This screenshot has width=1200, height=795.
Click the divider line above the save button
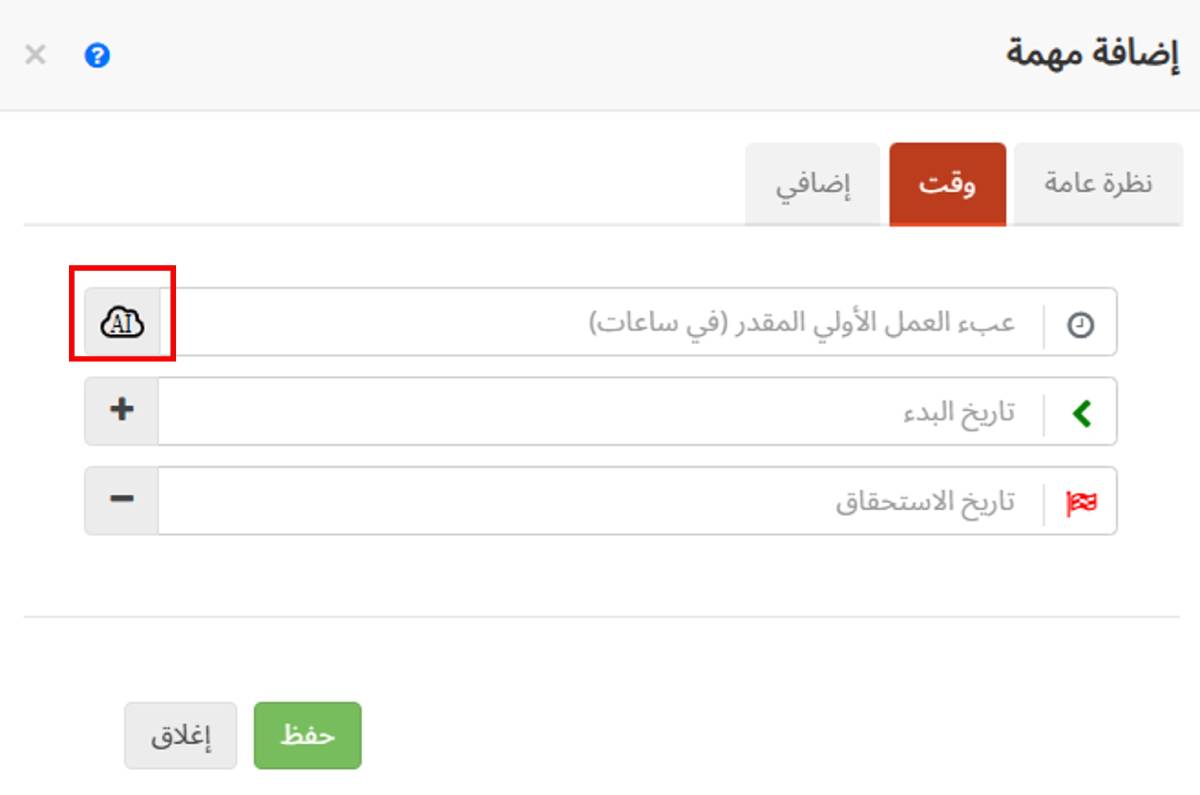pyautogui.click(x=600, y=617)
